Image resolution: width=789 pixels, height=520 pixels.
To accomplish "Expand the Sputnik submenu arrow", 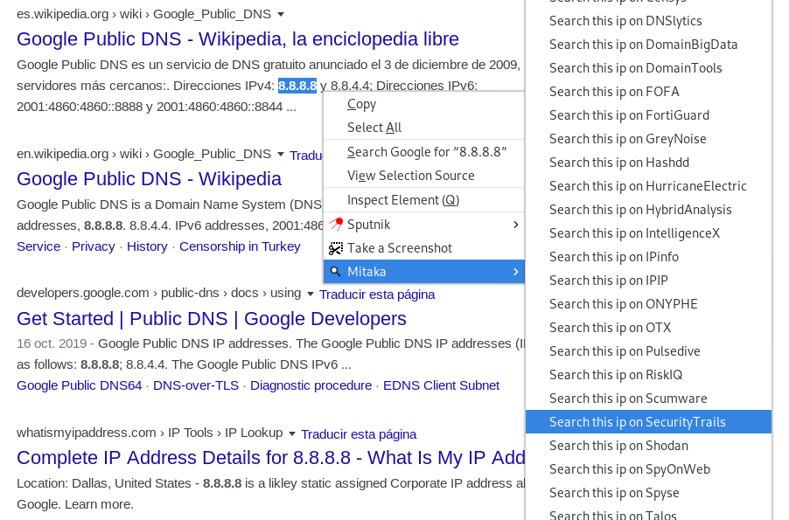I will [x=515, y=225].
